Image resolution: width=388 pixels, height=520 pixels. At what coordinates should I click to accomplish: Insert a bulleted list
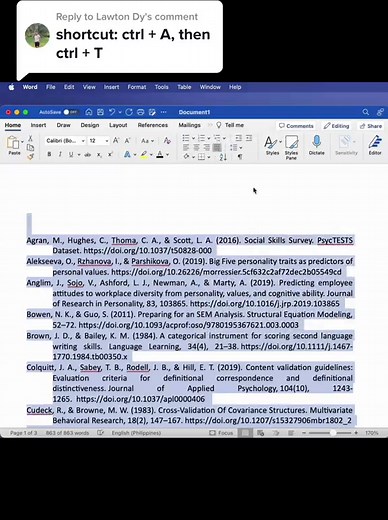click(x=186, y=138)
